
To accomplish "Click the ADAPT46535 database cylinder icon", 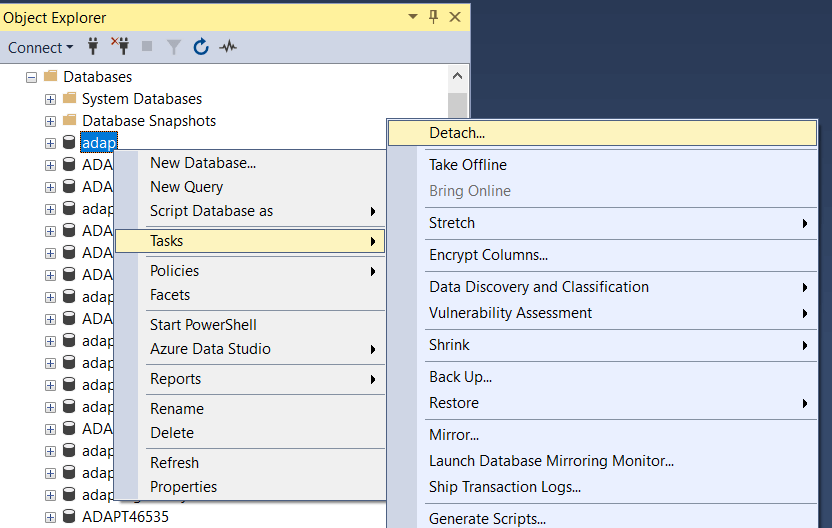I will click(69, 517).
